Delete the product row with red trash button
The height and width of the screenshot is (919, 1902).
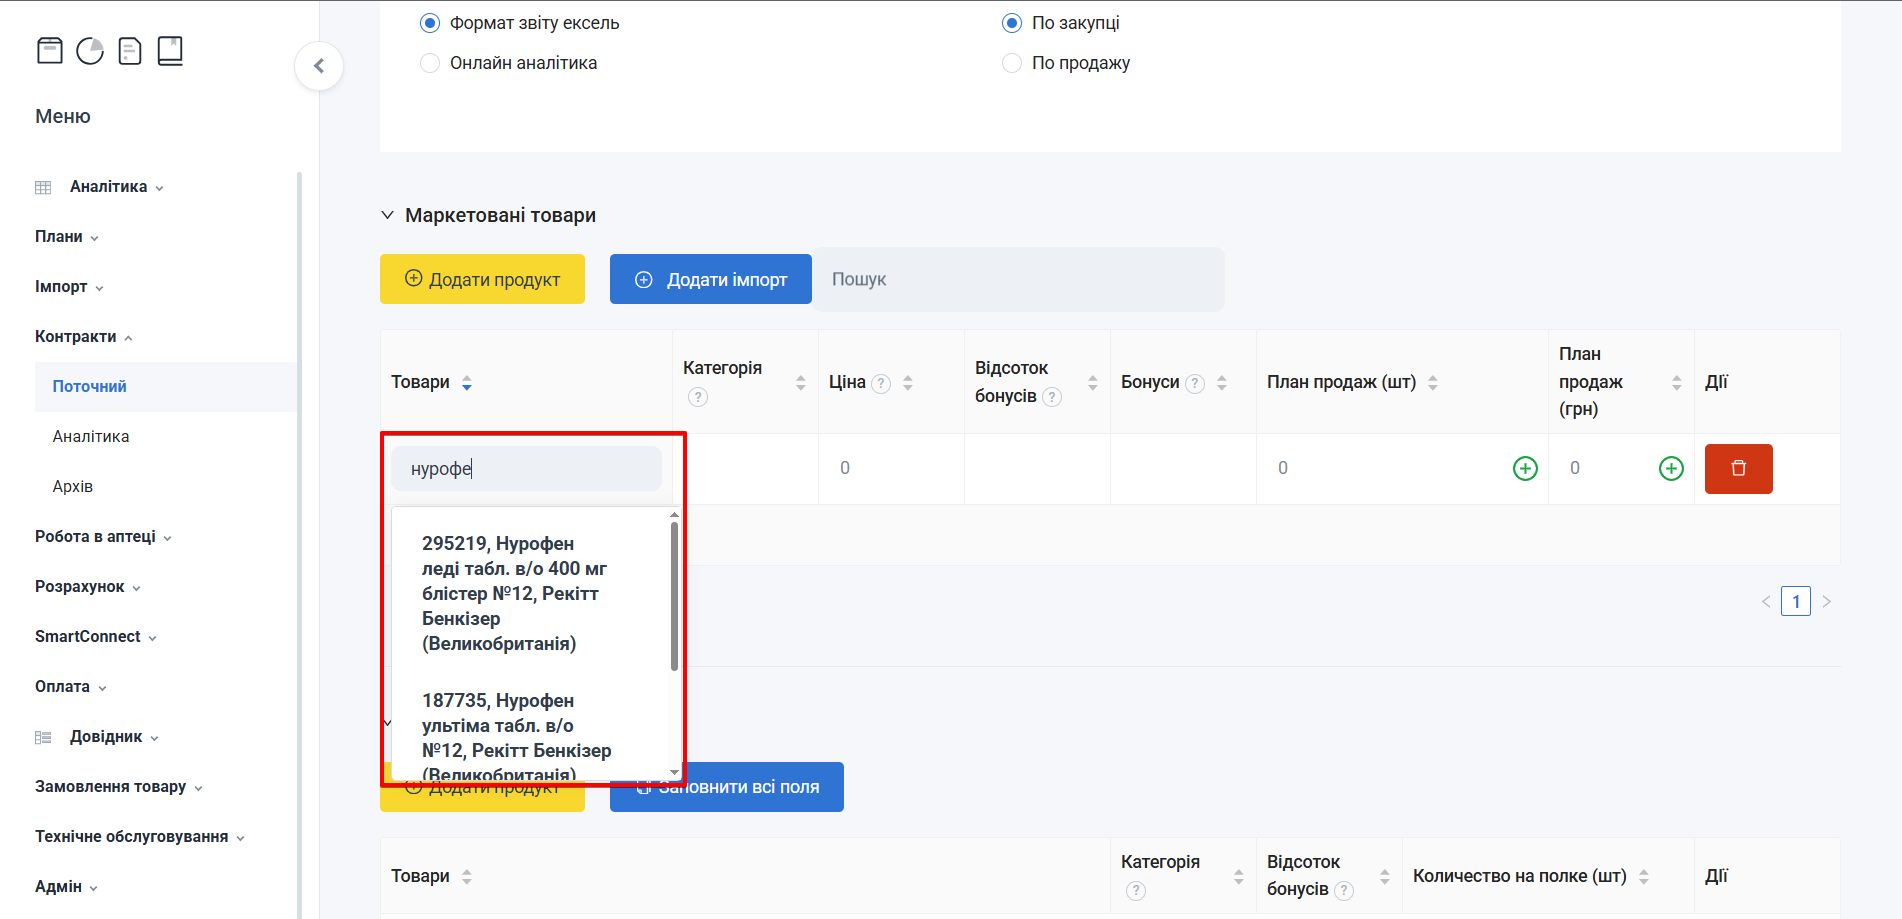click(x=1738, y=469)
